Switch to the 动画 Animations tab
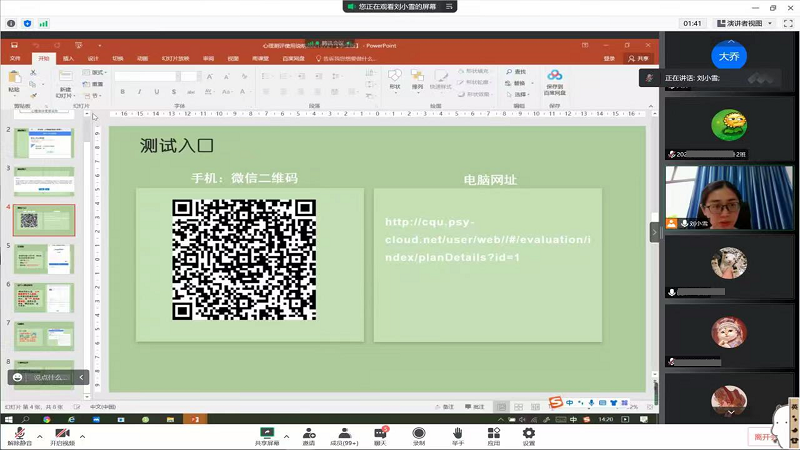800x450 pixels. pos(142,59)
